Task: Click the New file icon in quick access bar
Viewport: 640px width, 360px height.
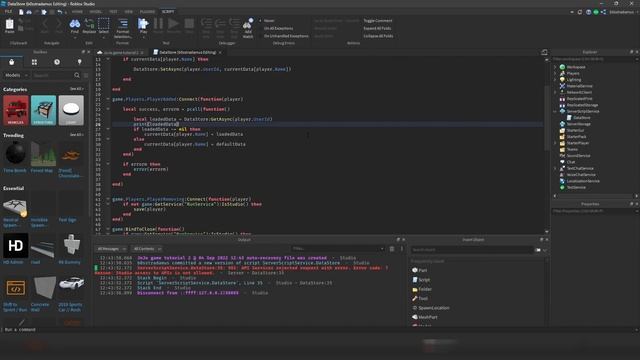Action: [21, 12]
